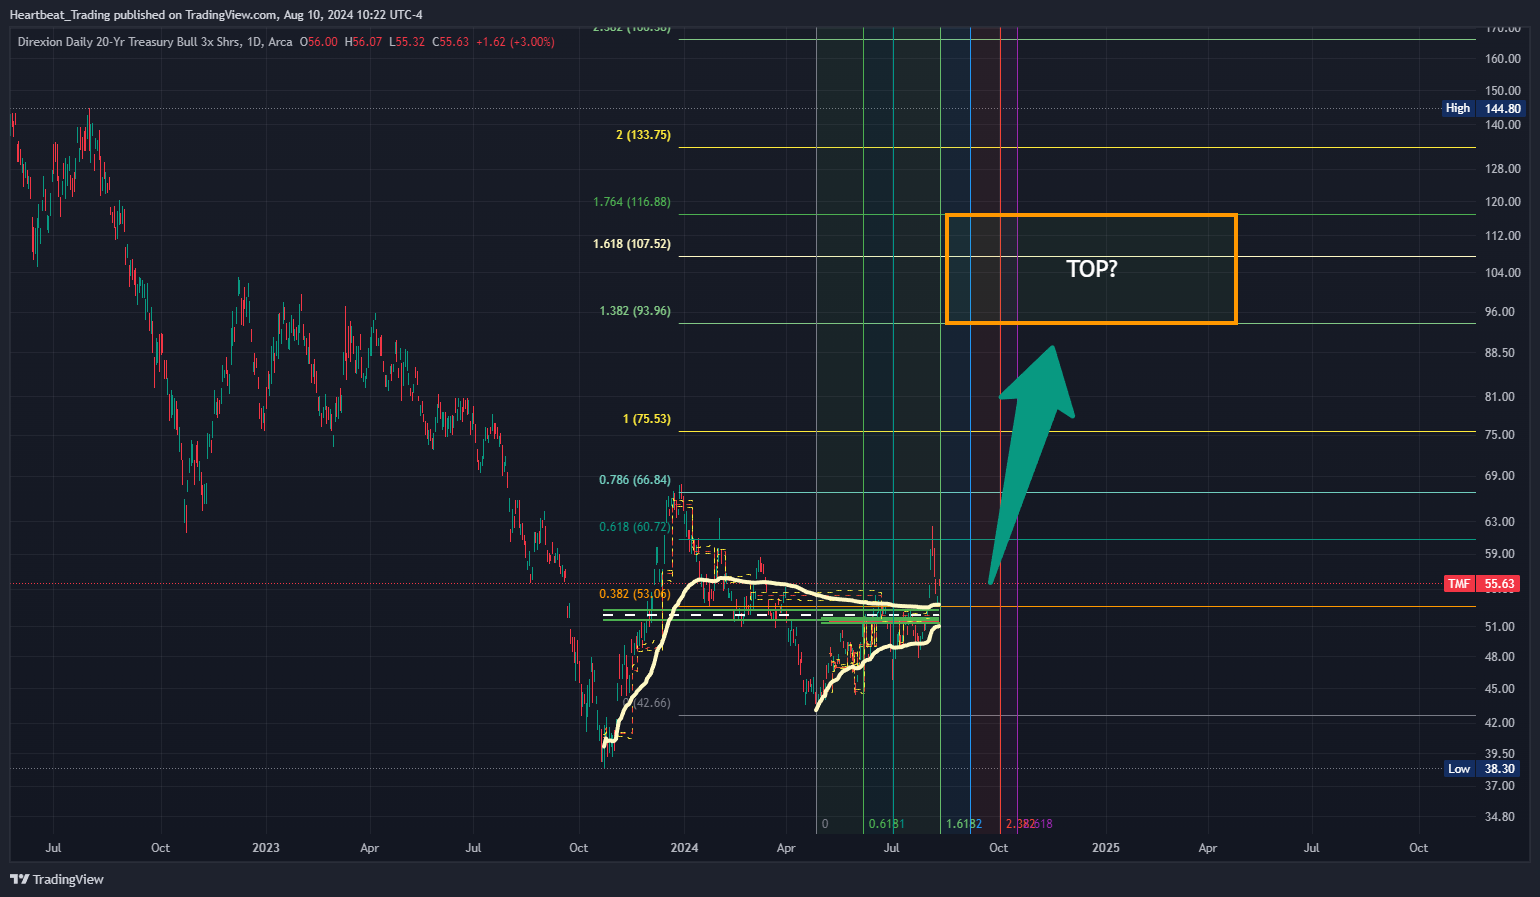
Task: Select the 2 (133.75) Fibonacci level label
Action: (x=643, y=135)
